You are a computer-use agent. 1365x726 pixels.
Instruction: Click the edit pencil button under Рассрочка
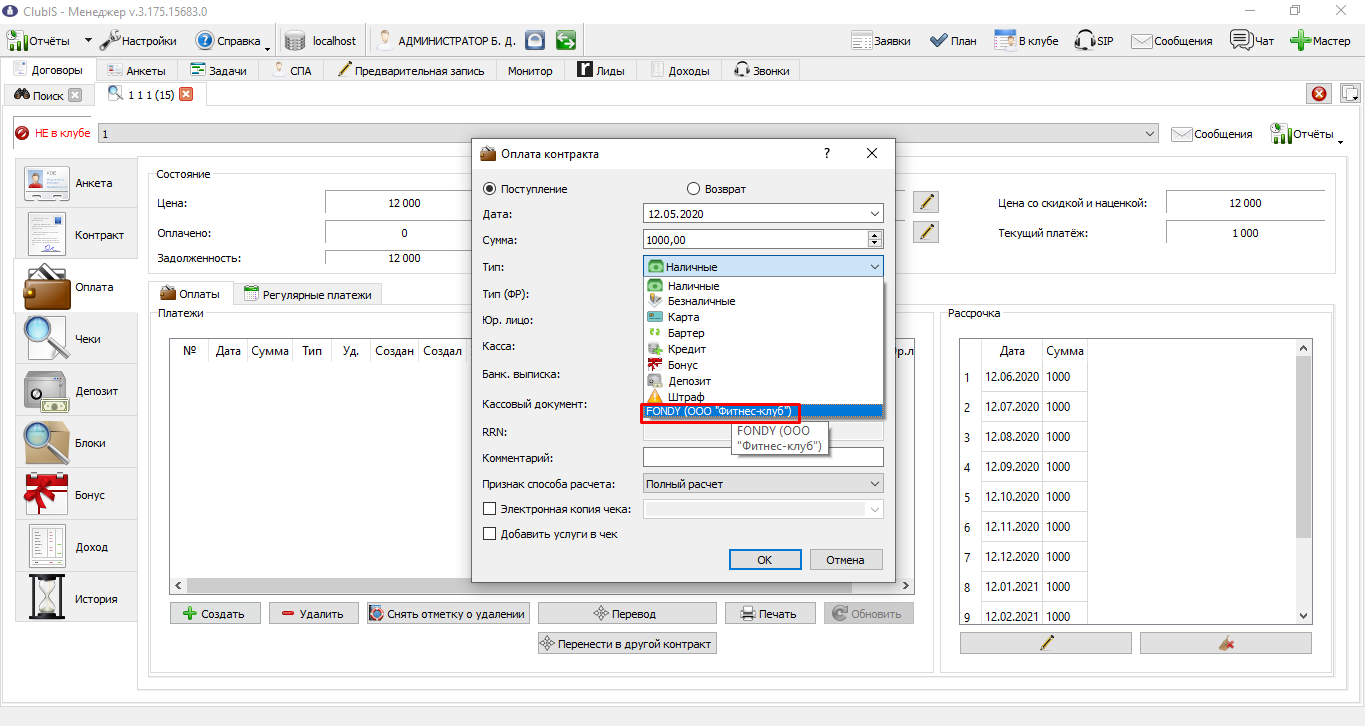coord(1046,643)
